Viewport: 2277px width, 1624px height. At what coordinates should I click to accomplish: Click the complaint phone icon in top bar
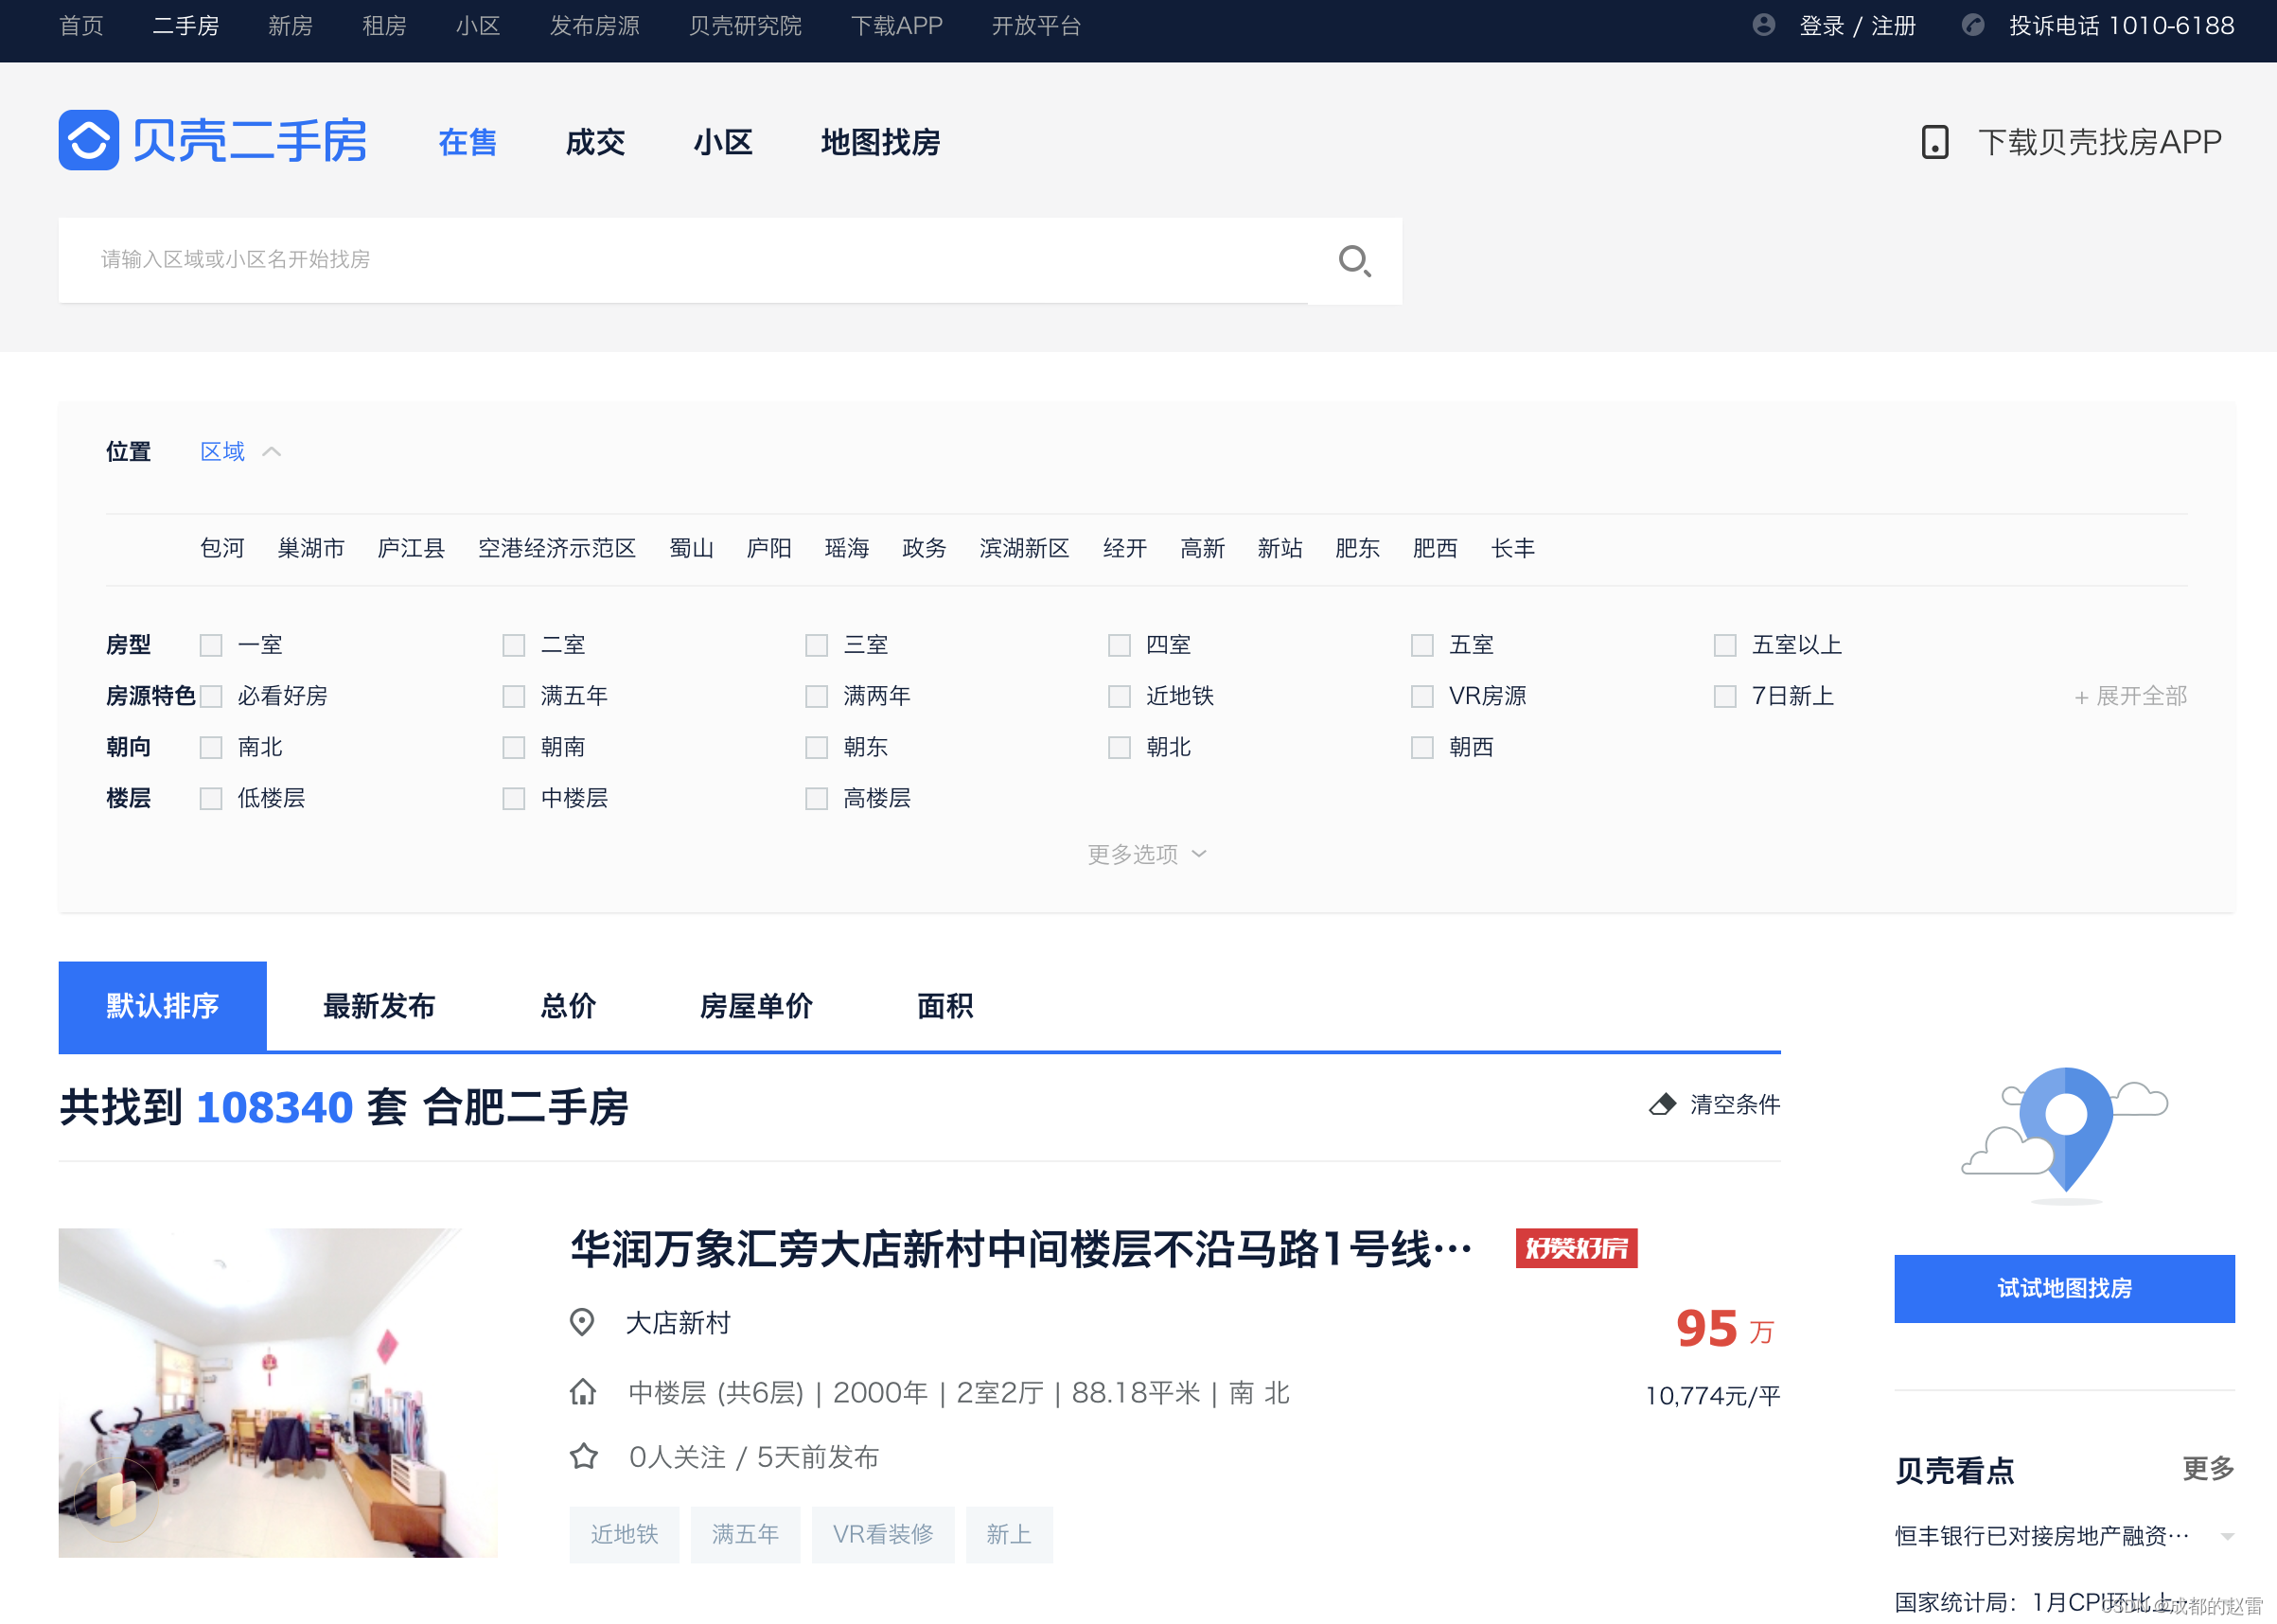point(1972,25)
